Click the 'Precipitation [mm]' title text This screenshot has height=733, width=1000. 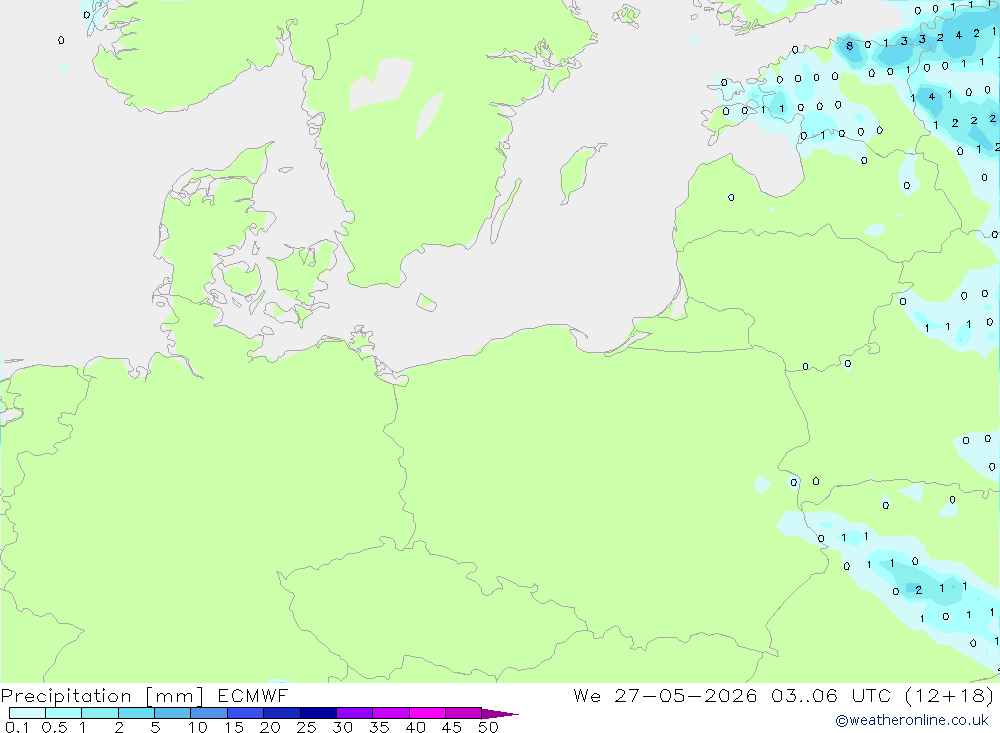pos(102,696)
